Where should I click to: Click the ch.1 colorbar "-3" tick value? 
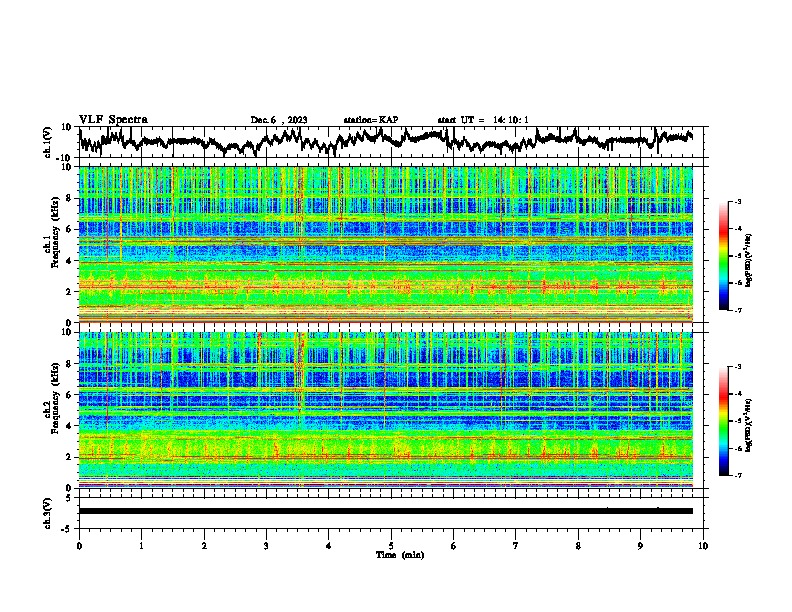point(738,201)
